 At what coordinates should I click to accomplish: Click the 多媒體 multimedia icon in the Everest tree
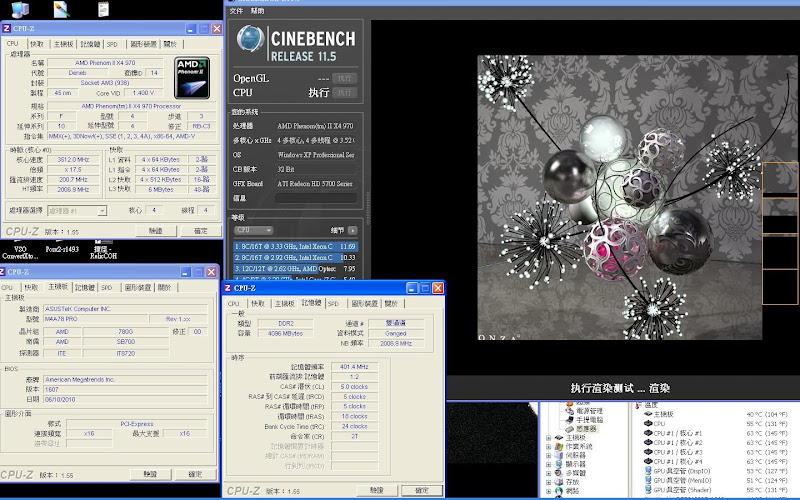[x=559, y=473]
